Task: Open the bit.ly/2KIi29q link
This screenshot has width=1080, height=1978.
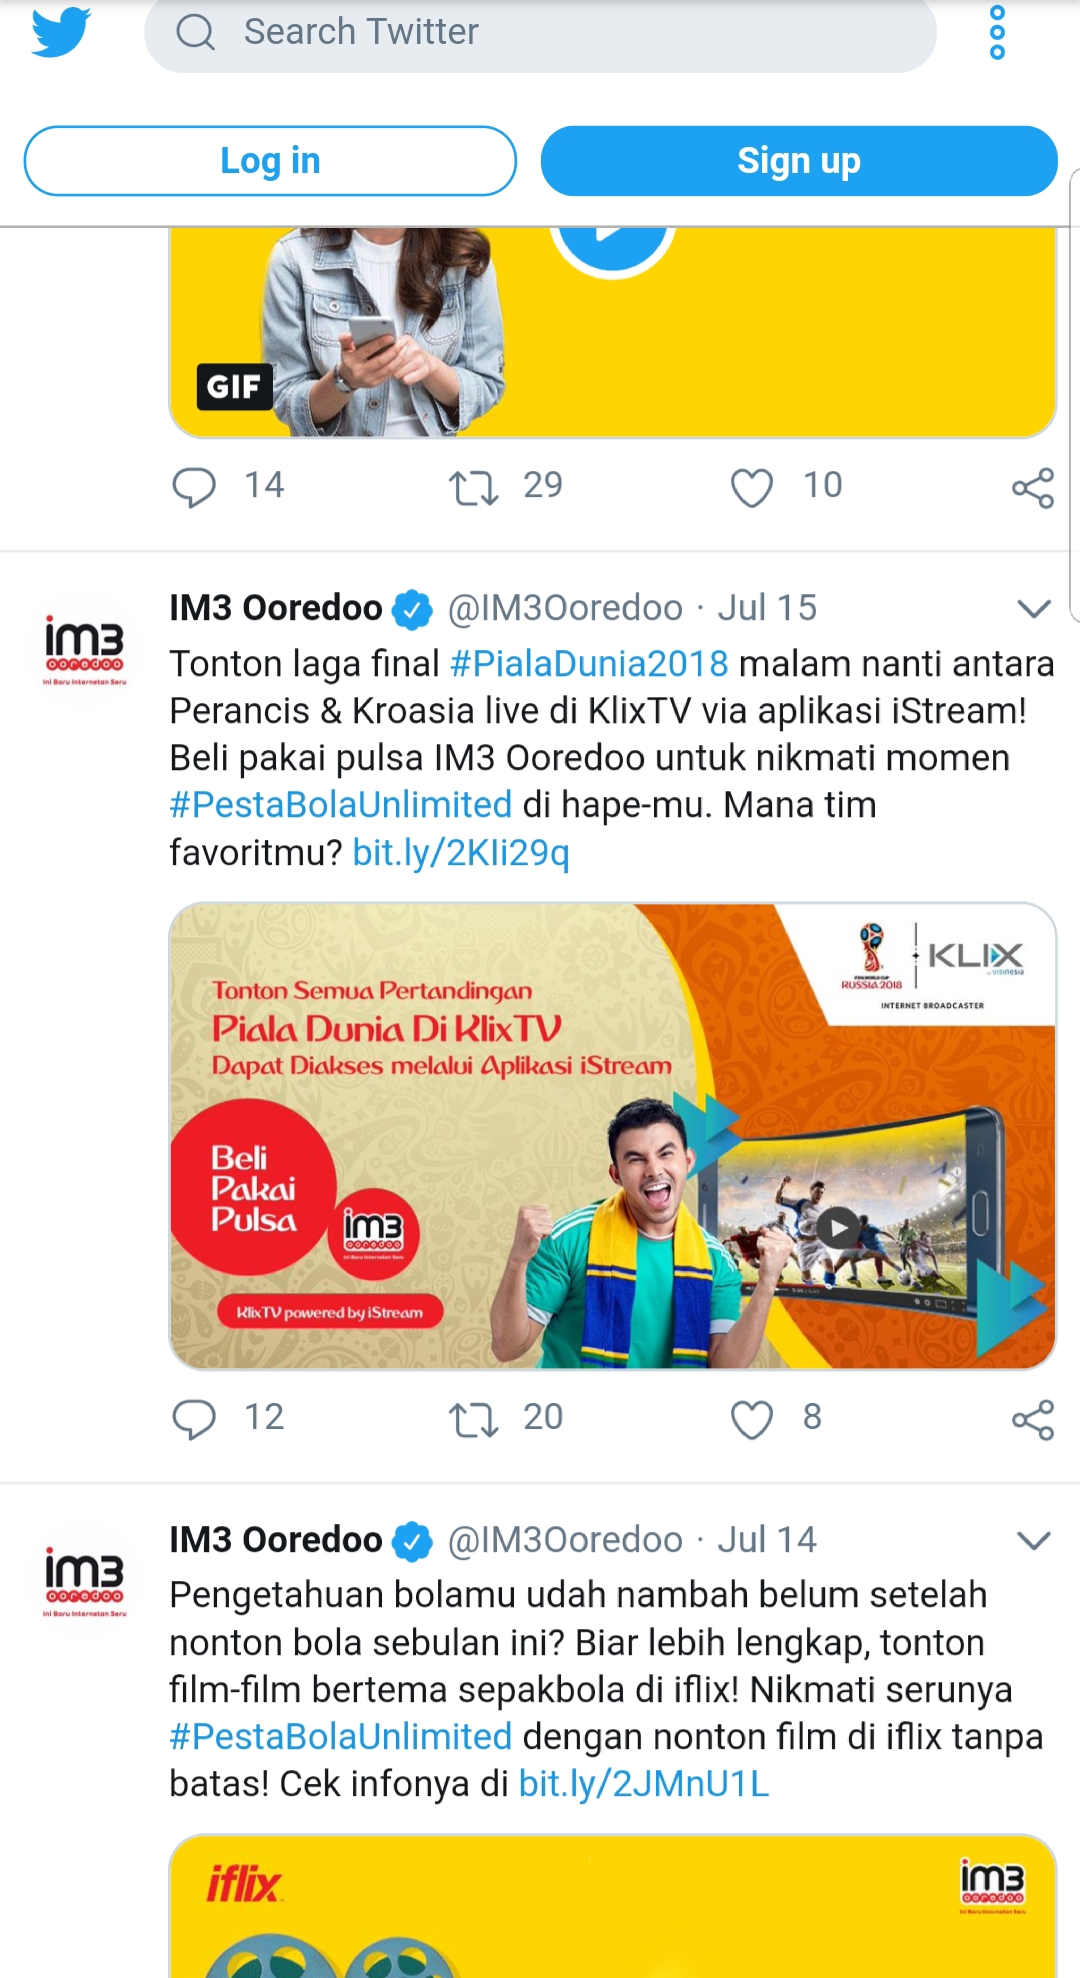Action: [x=461, y=852]
